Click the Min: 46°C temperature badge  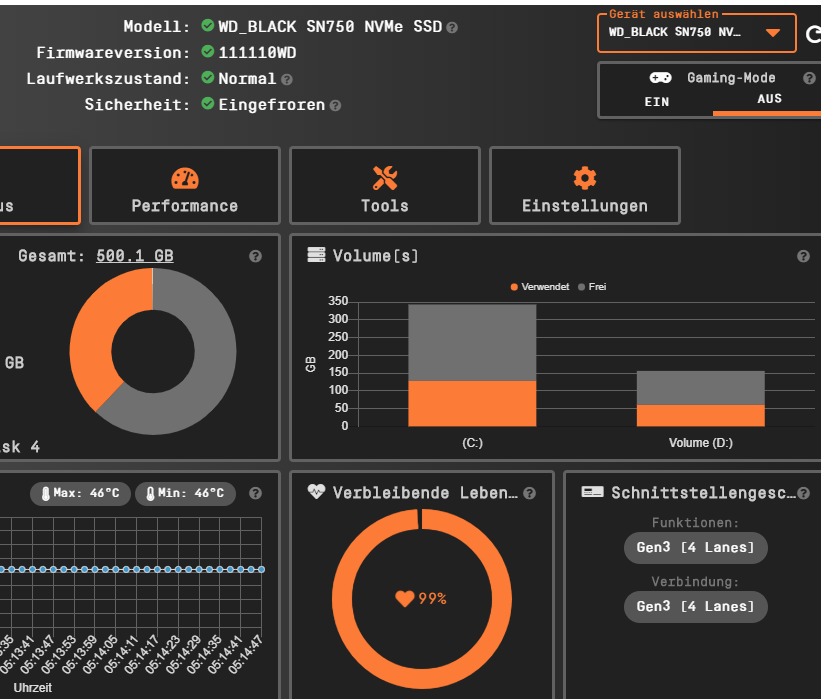pos(185,494)
